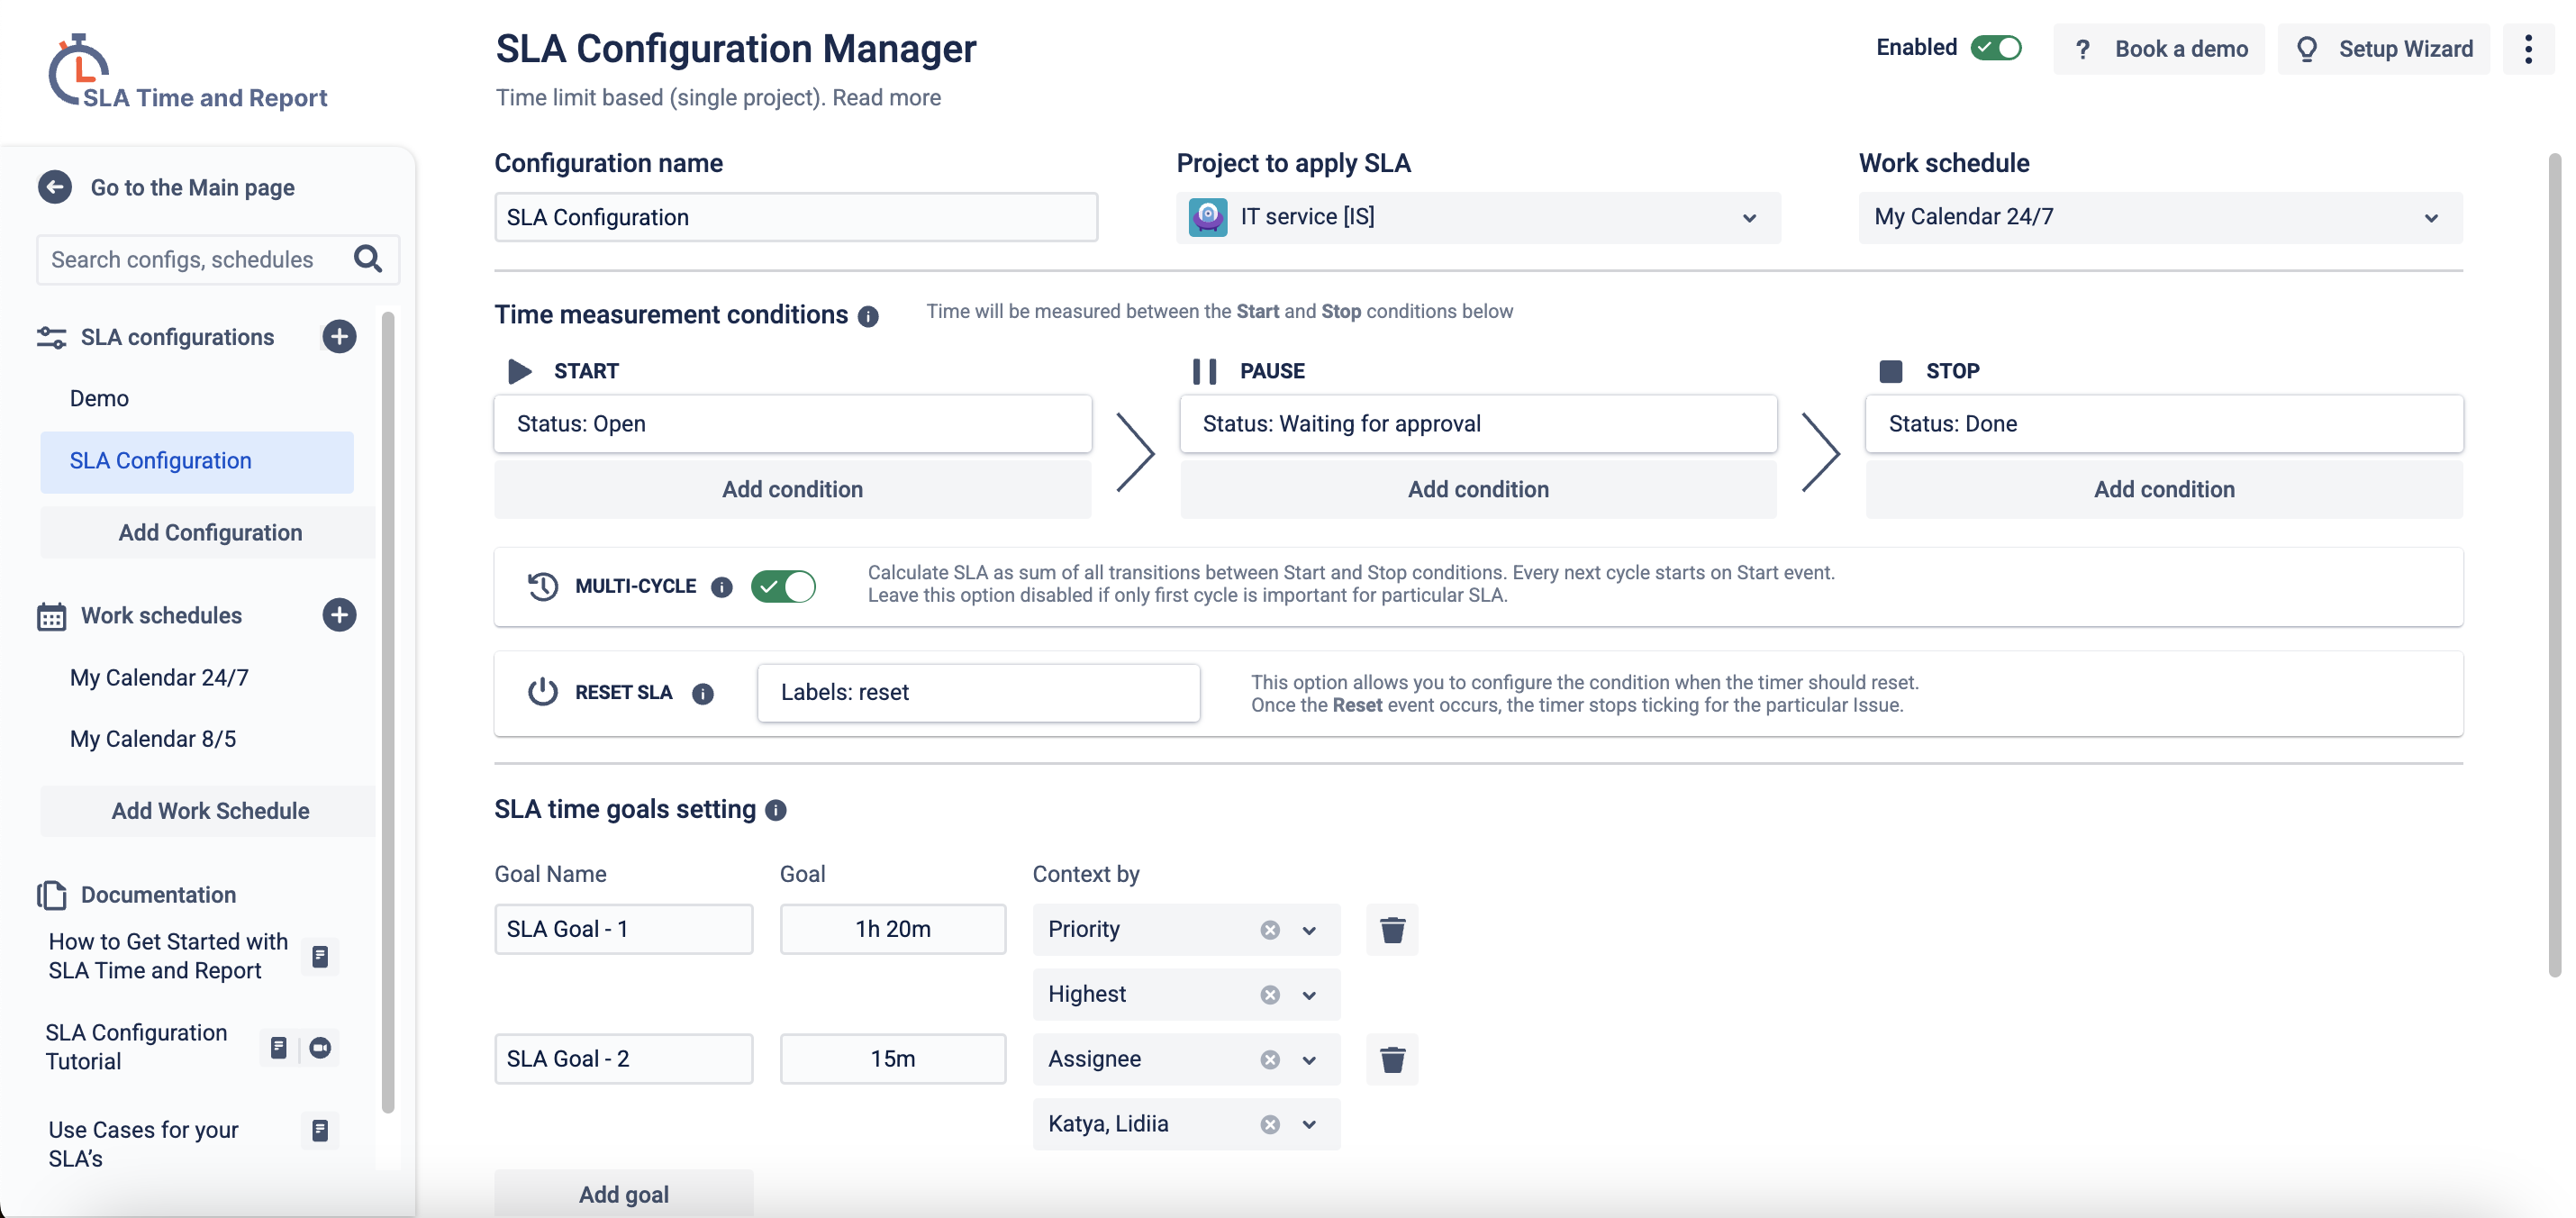Clear the Highest priority selection

coord(1269,994)
